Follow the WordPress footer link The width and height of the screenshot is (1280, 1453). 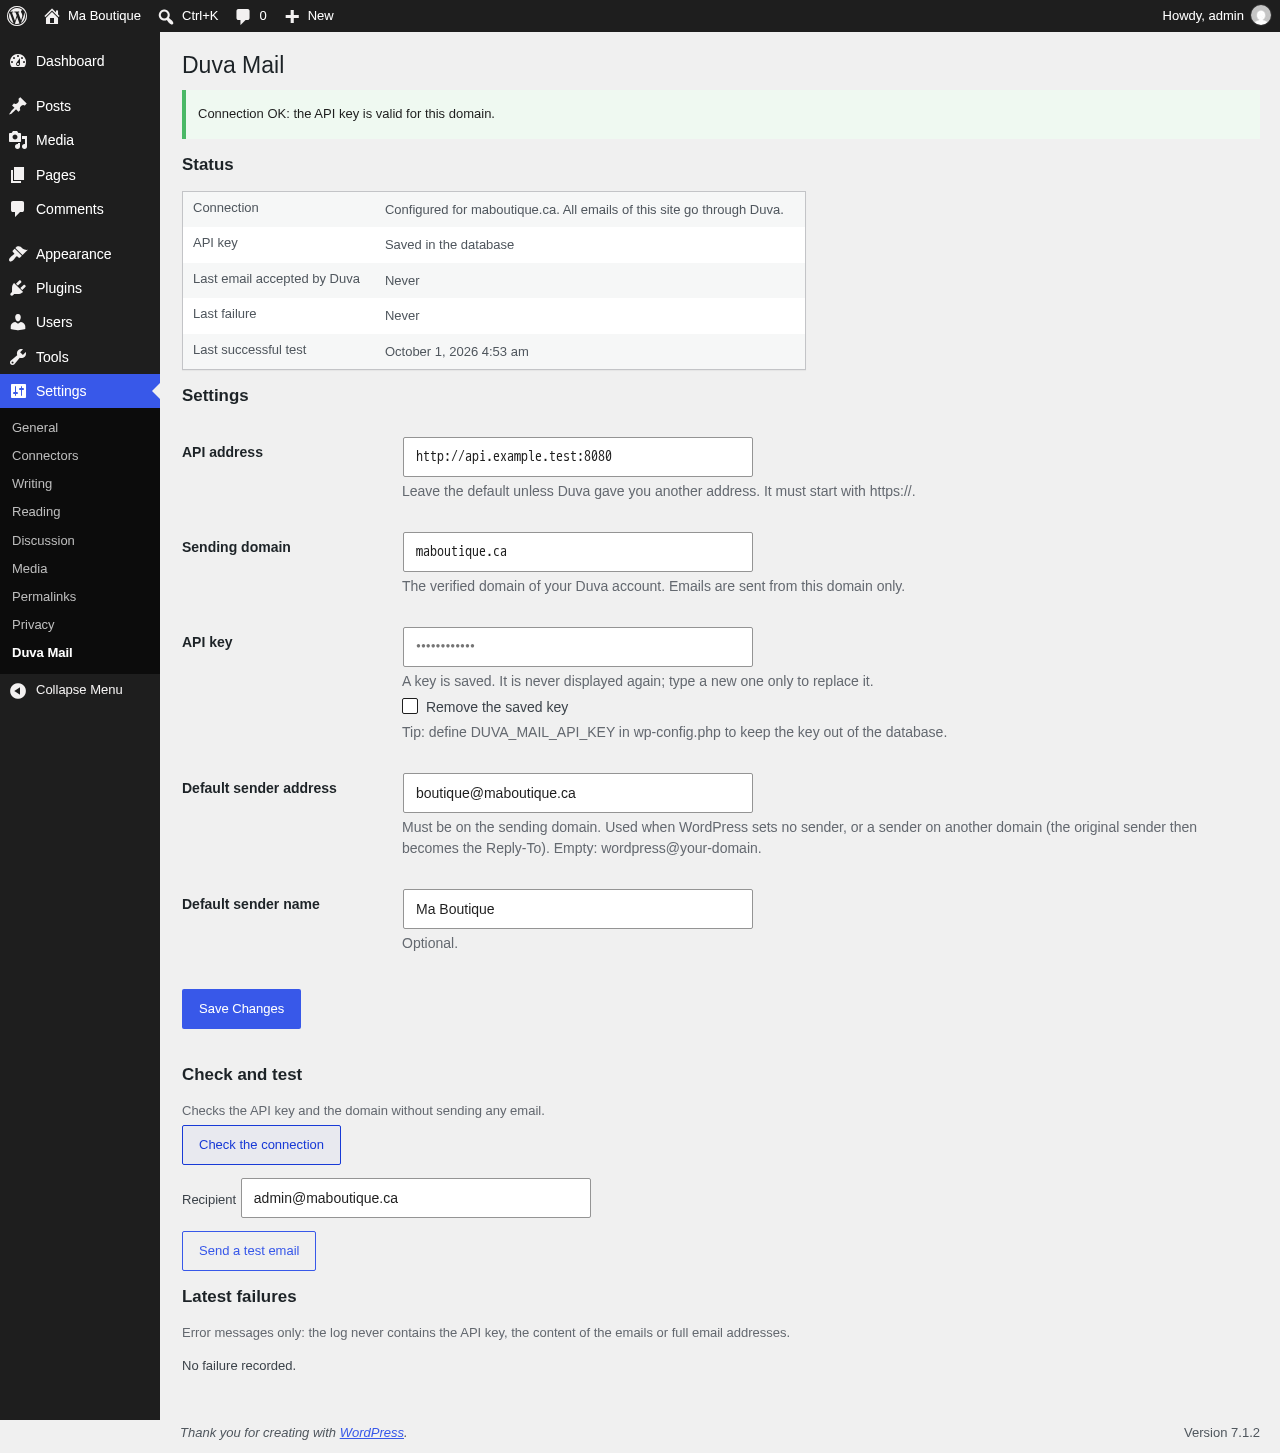tap(372, 1433)
